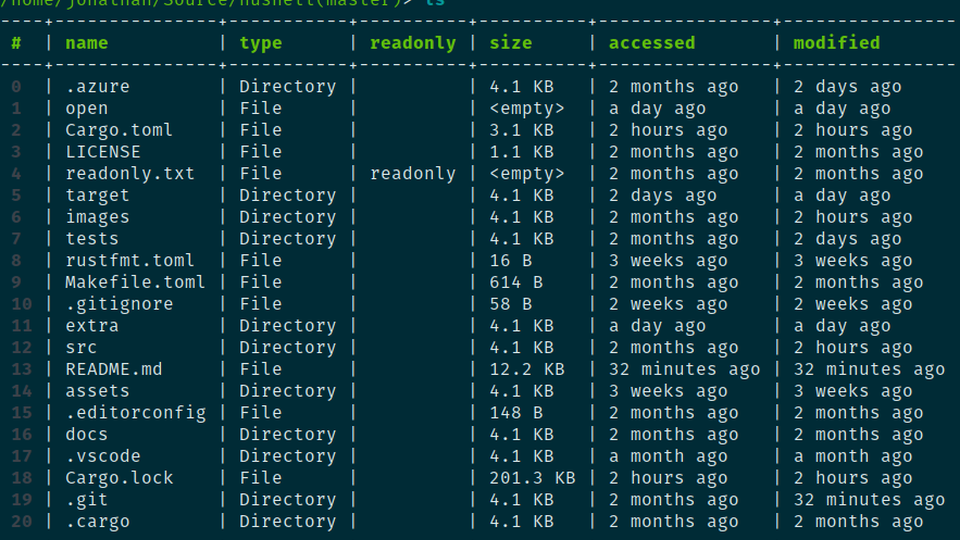The height and width of the screenshot is (540, 960).
Task: Click the 'accessed' column header
Action: point(651,43)
